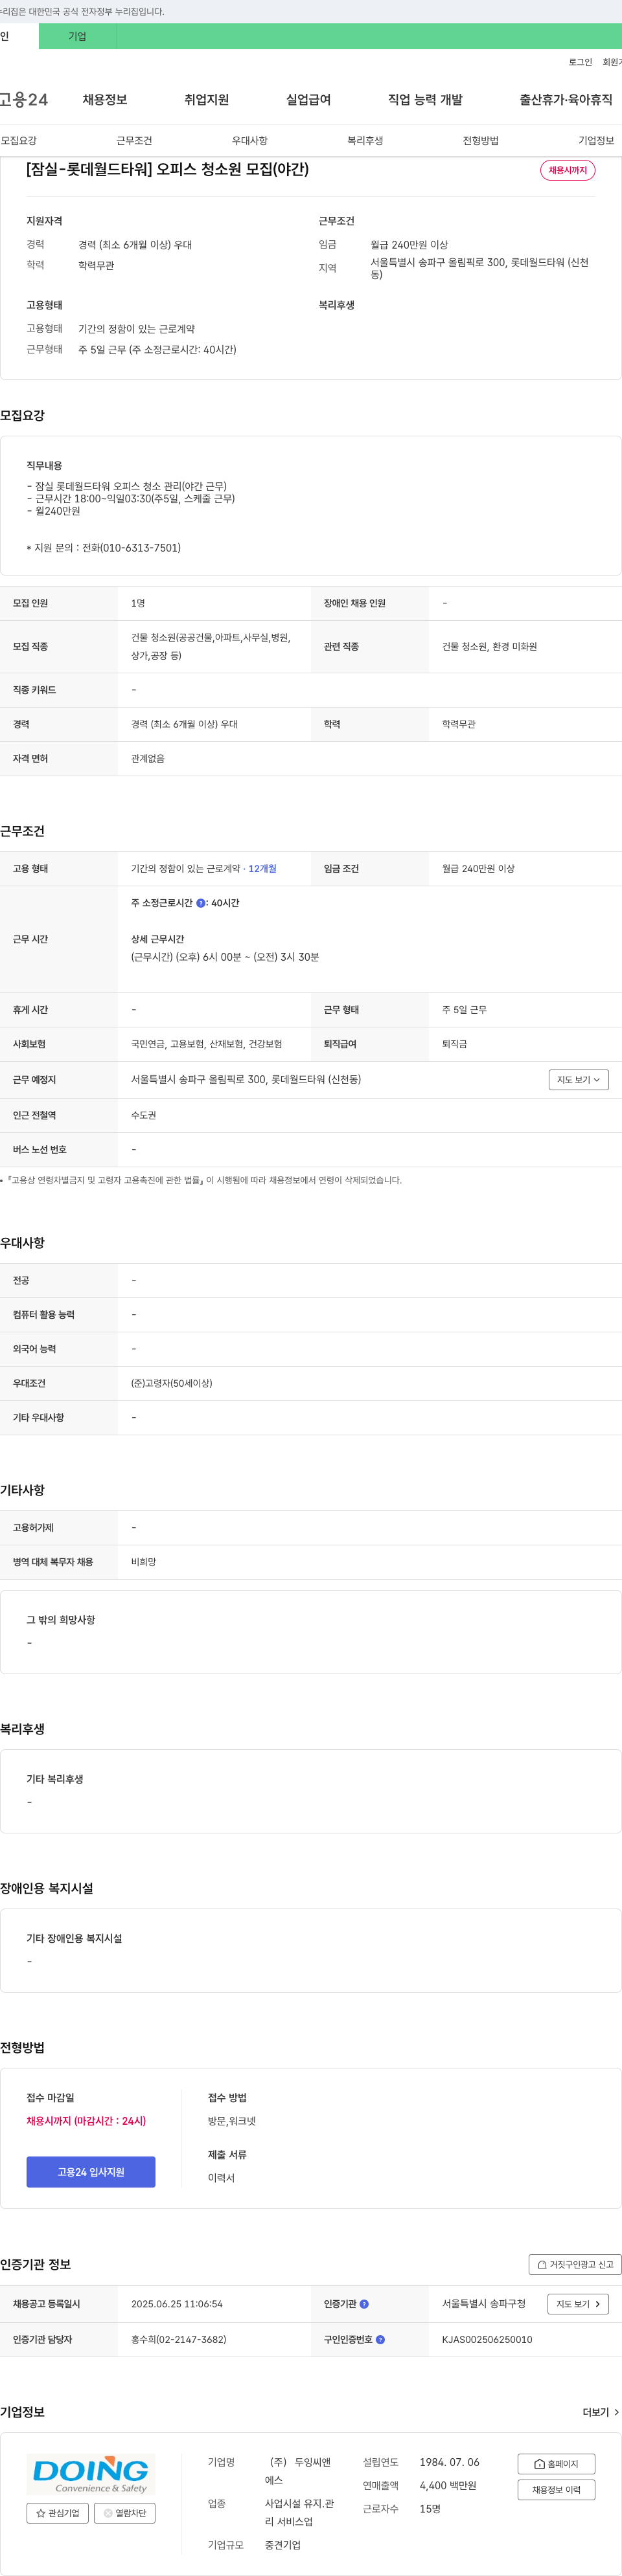Expand 지도 보기 in 근무 예정지 row

tap(578, 1080)
